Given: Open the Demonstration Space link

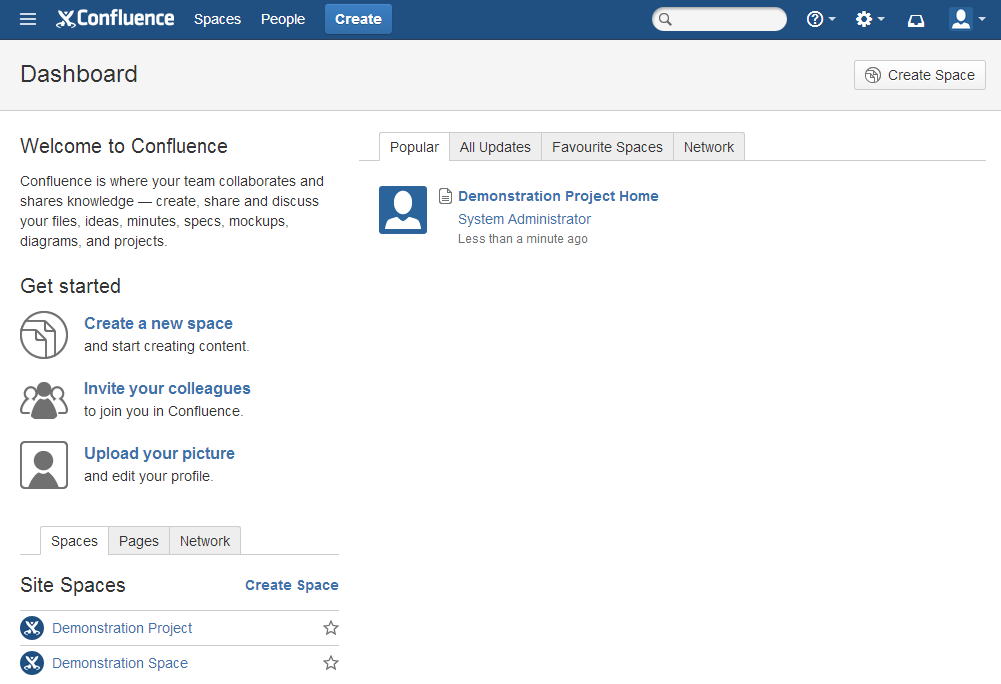Looking at the screenshot, I should pyautogui.click(x=120, y=664).
